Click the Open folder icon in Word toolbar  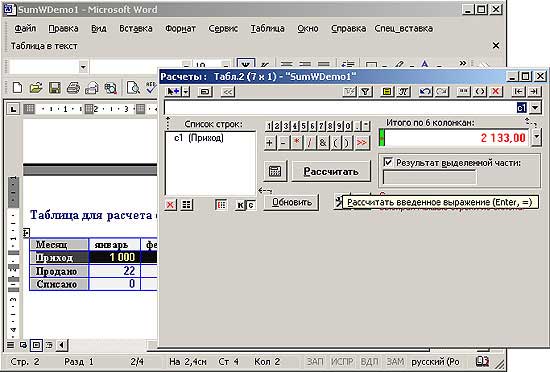point(35,88)
